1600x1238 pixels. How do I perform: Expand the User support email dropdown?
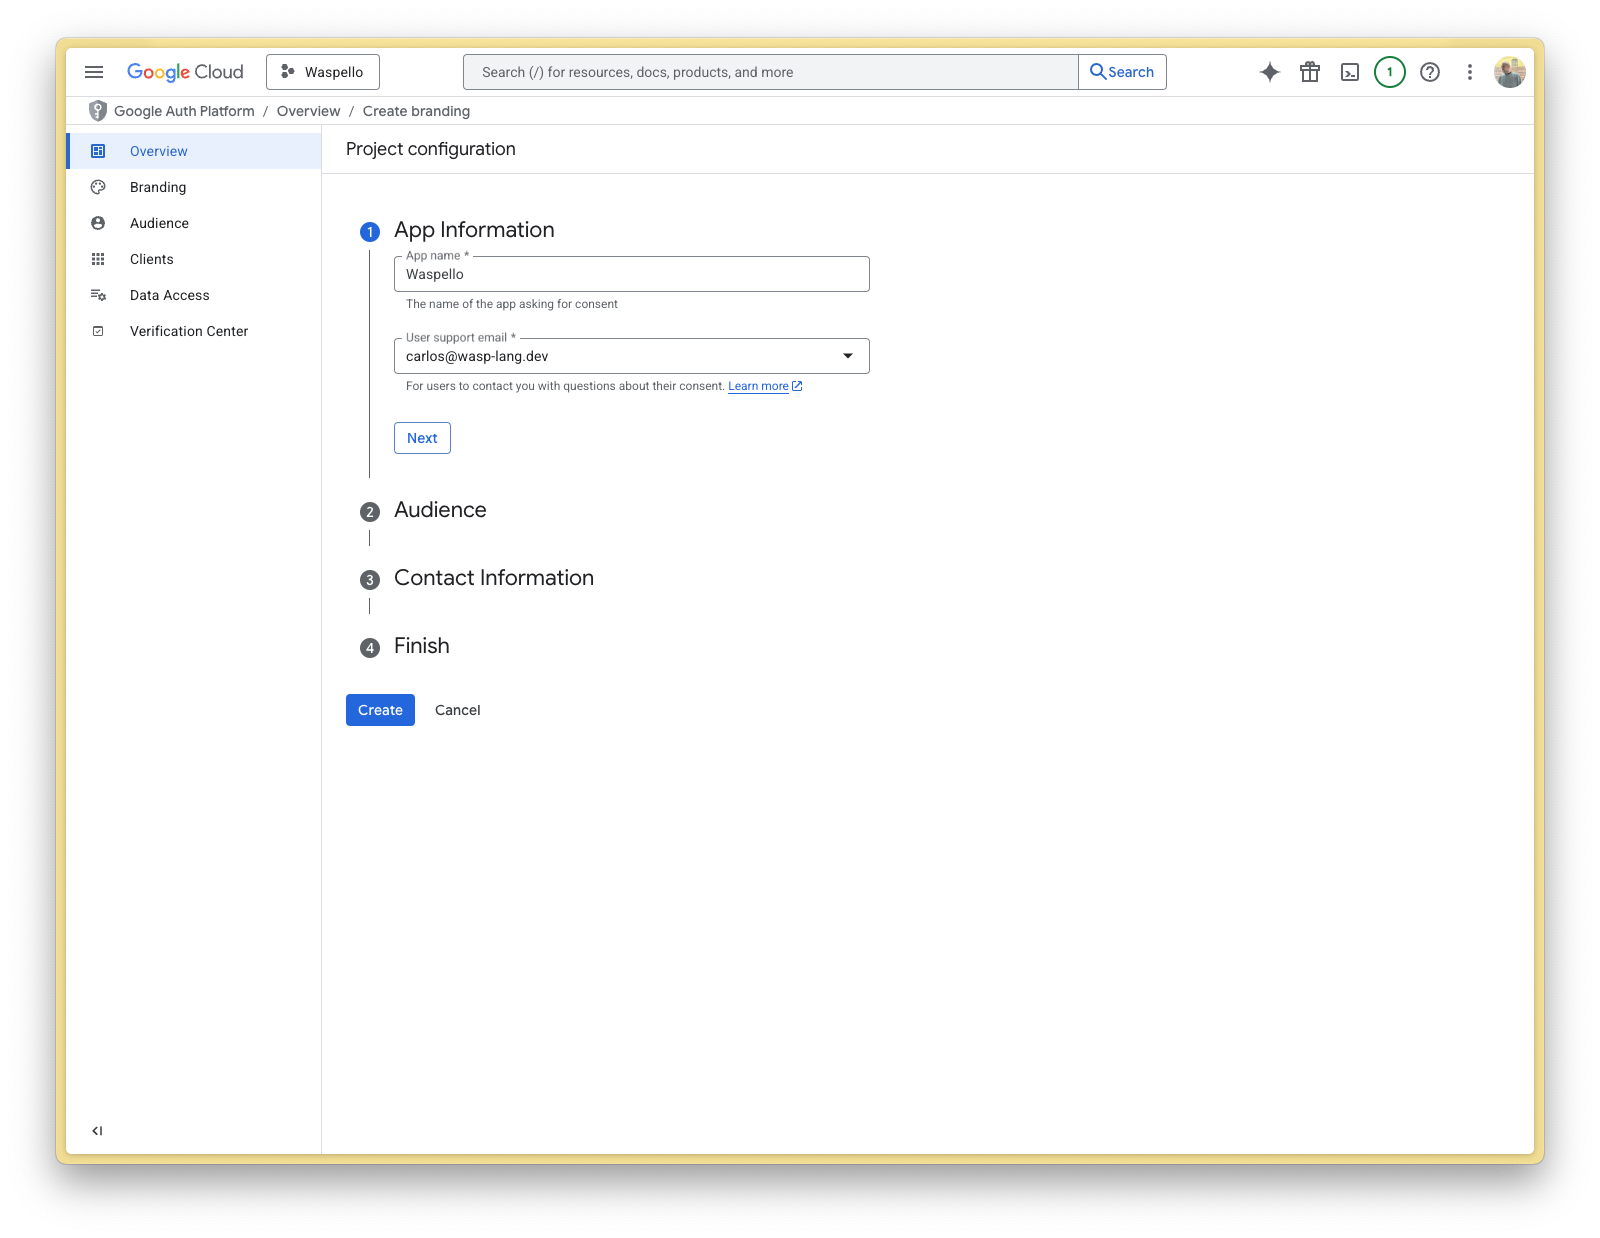[x=847, y=355]
